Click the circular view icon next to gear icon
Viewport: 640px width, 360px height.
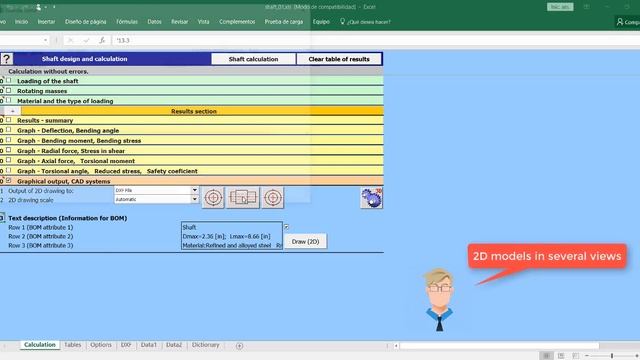[273, 198]
